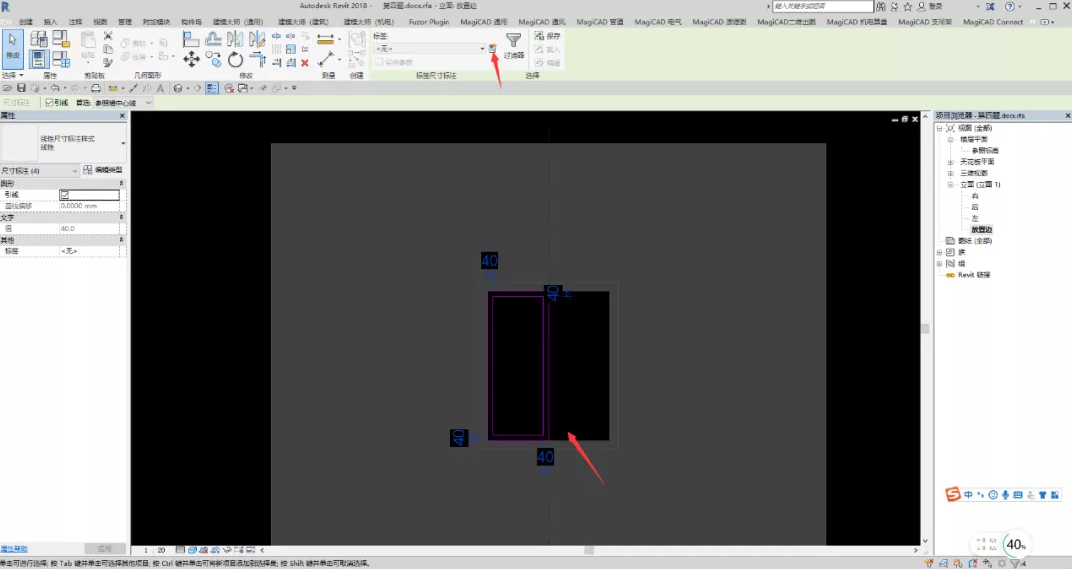Click the Properties help link

14,549
